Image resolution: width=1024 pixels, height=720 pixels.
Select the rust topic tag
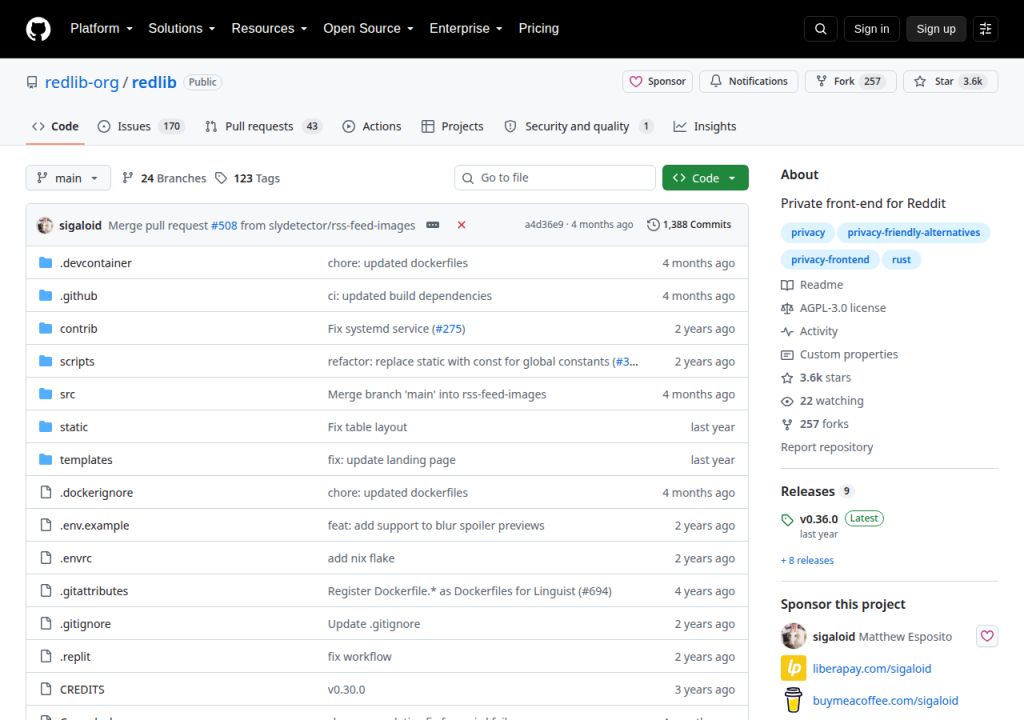click(x=901, y=259)
